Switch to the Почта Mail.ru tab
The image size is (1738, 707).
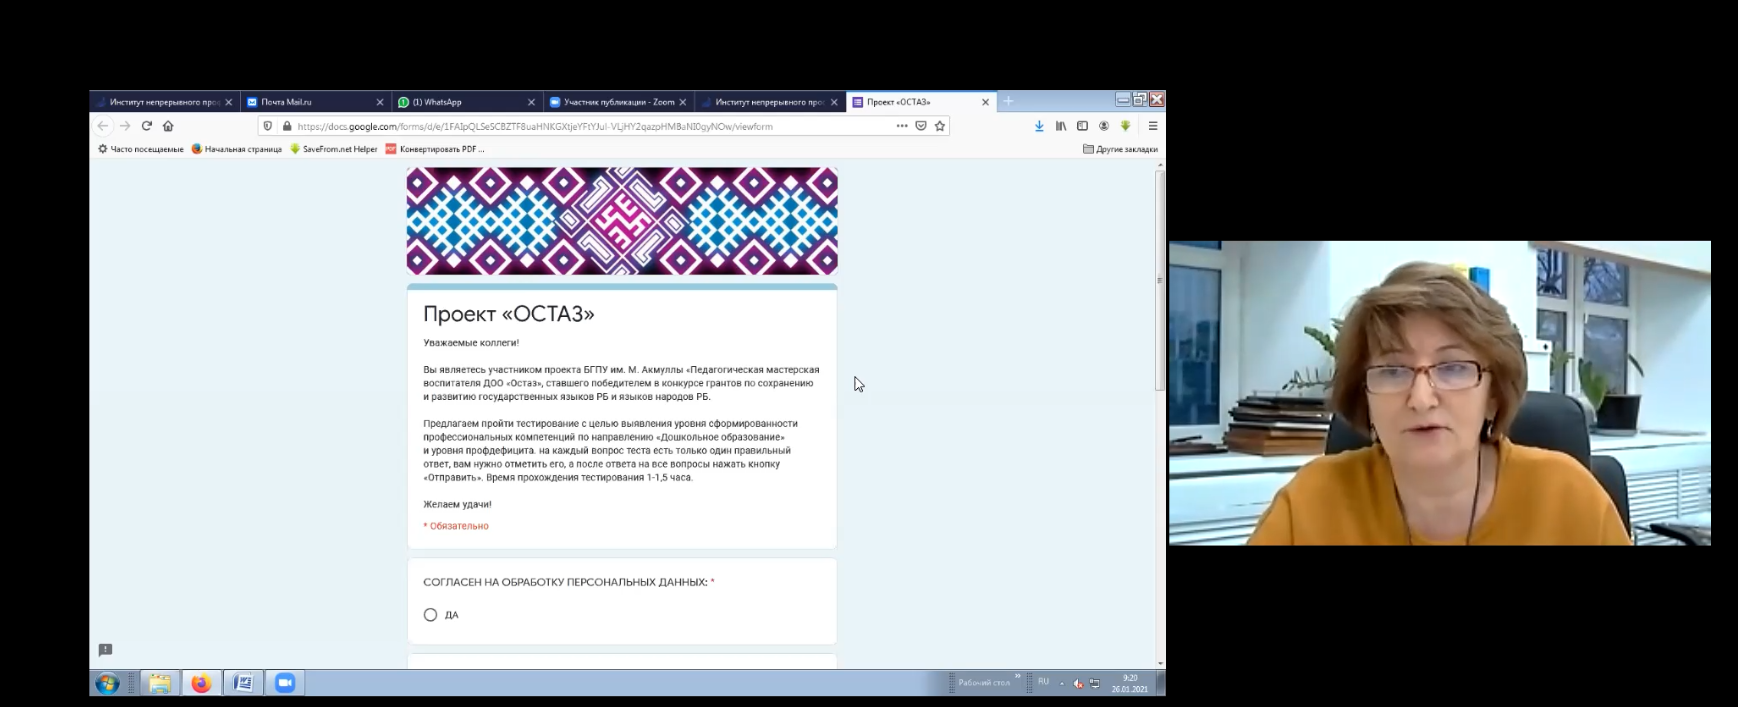[310, 102]
